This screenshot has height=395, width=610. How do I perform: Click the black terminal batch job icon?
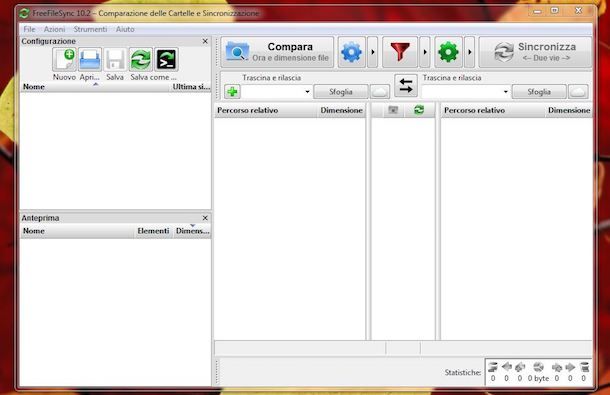click(167, 60)
